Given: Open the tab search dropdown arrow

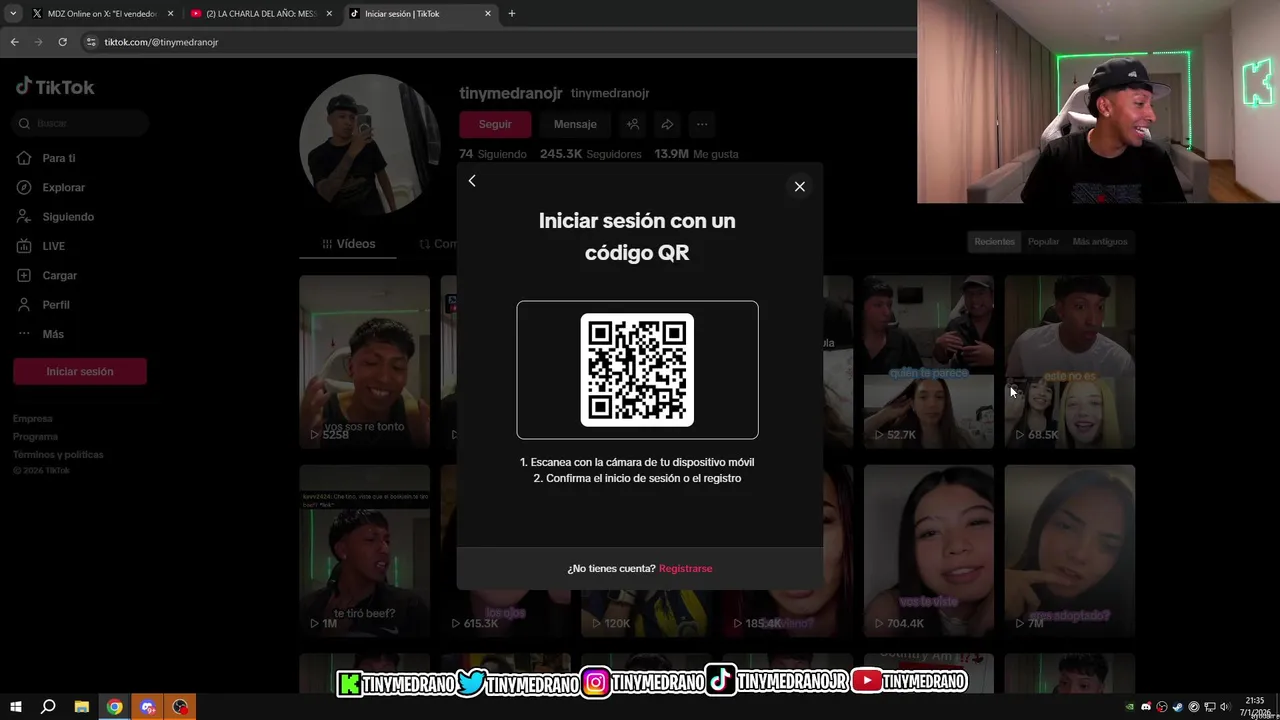Looking at the screenshot, I should tap(12, 14).
